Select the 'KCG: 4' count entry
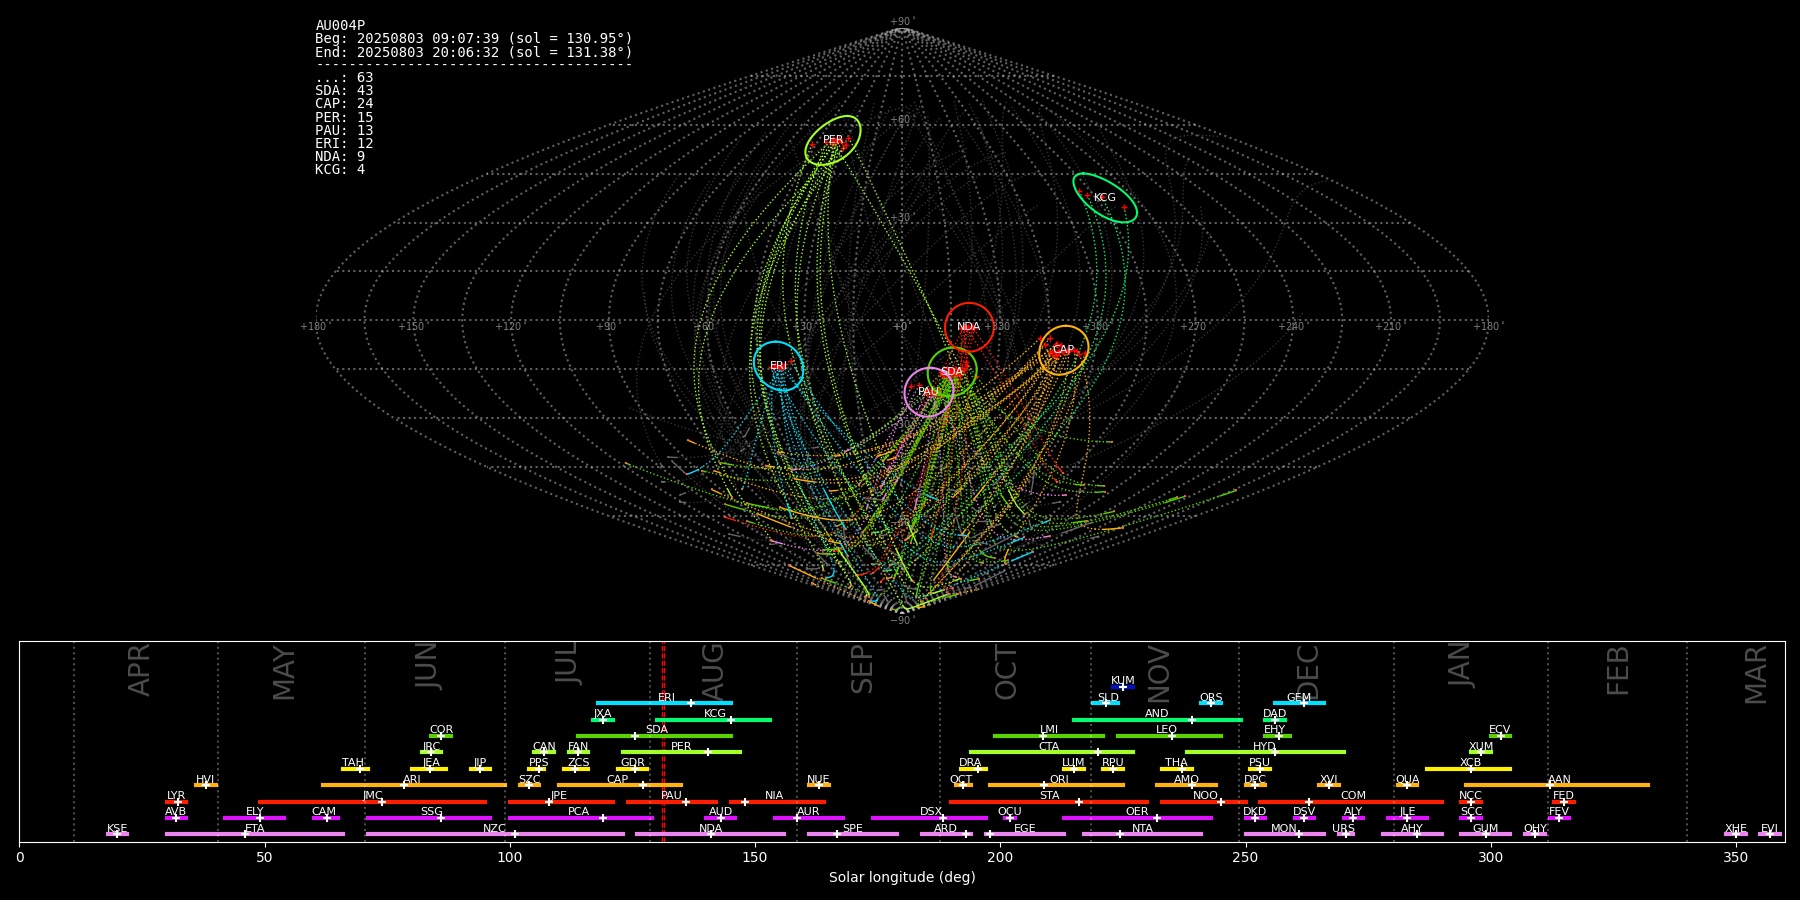This screenshot has width=1800, height=900. 340,170
